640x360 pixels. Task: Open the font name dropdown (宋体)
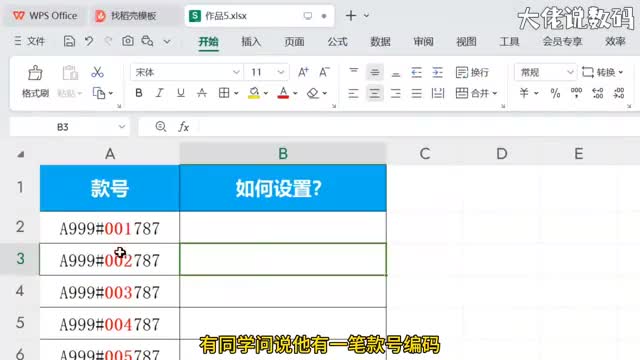[x=236, y=72]
